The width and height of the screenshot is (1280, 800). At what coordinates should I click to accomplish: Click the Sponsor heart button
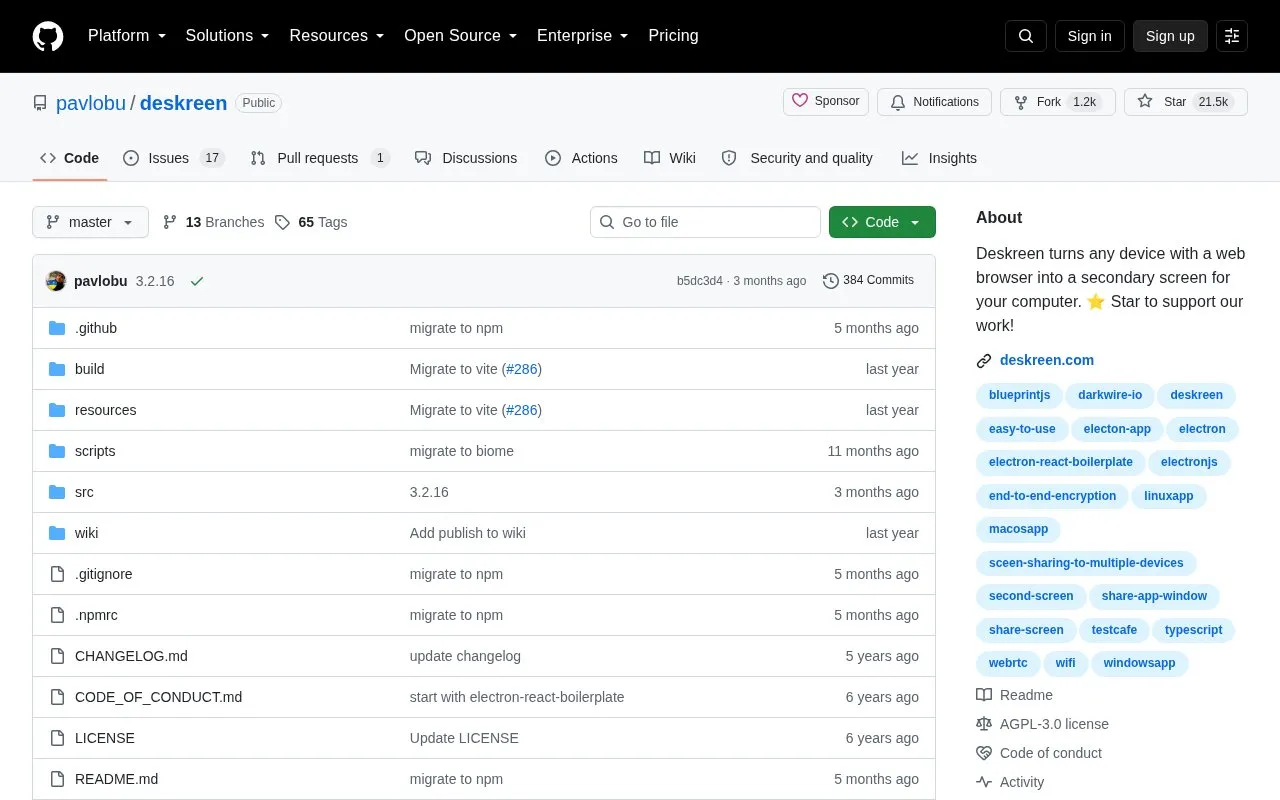tap(826, 102)
